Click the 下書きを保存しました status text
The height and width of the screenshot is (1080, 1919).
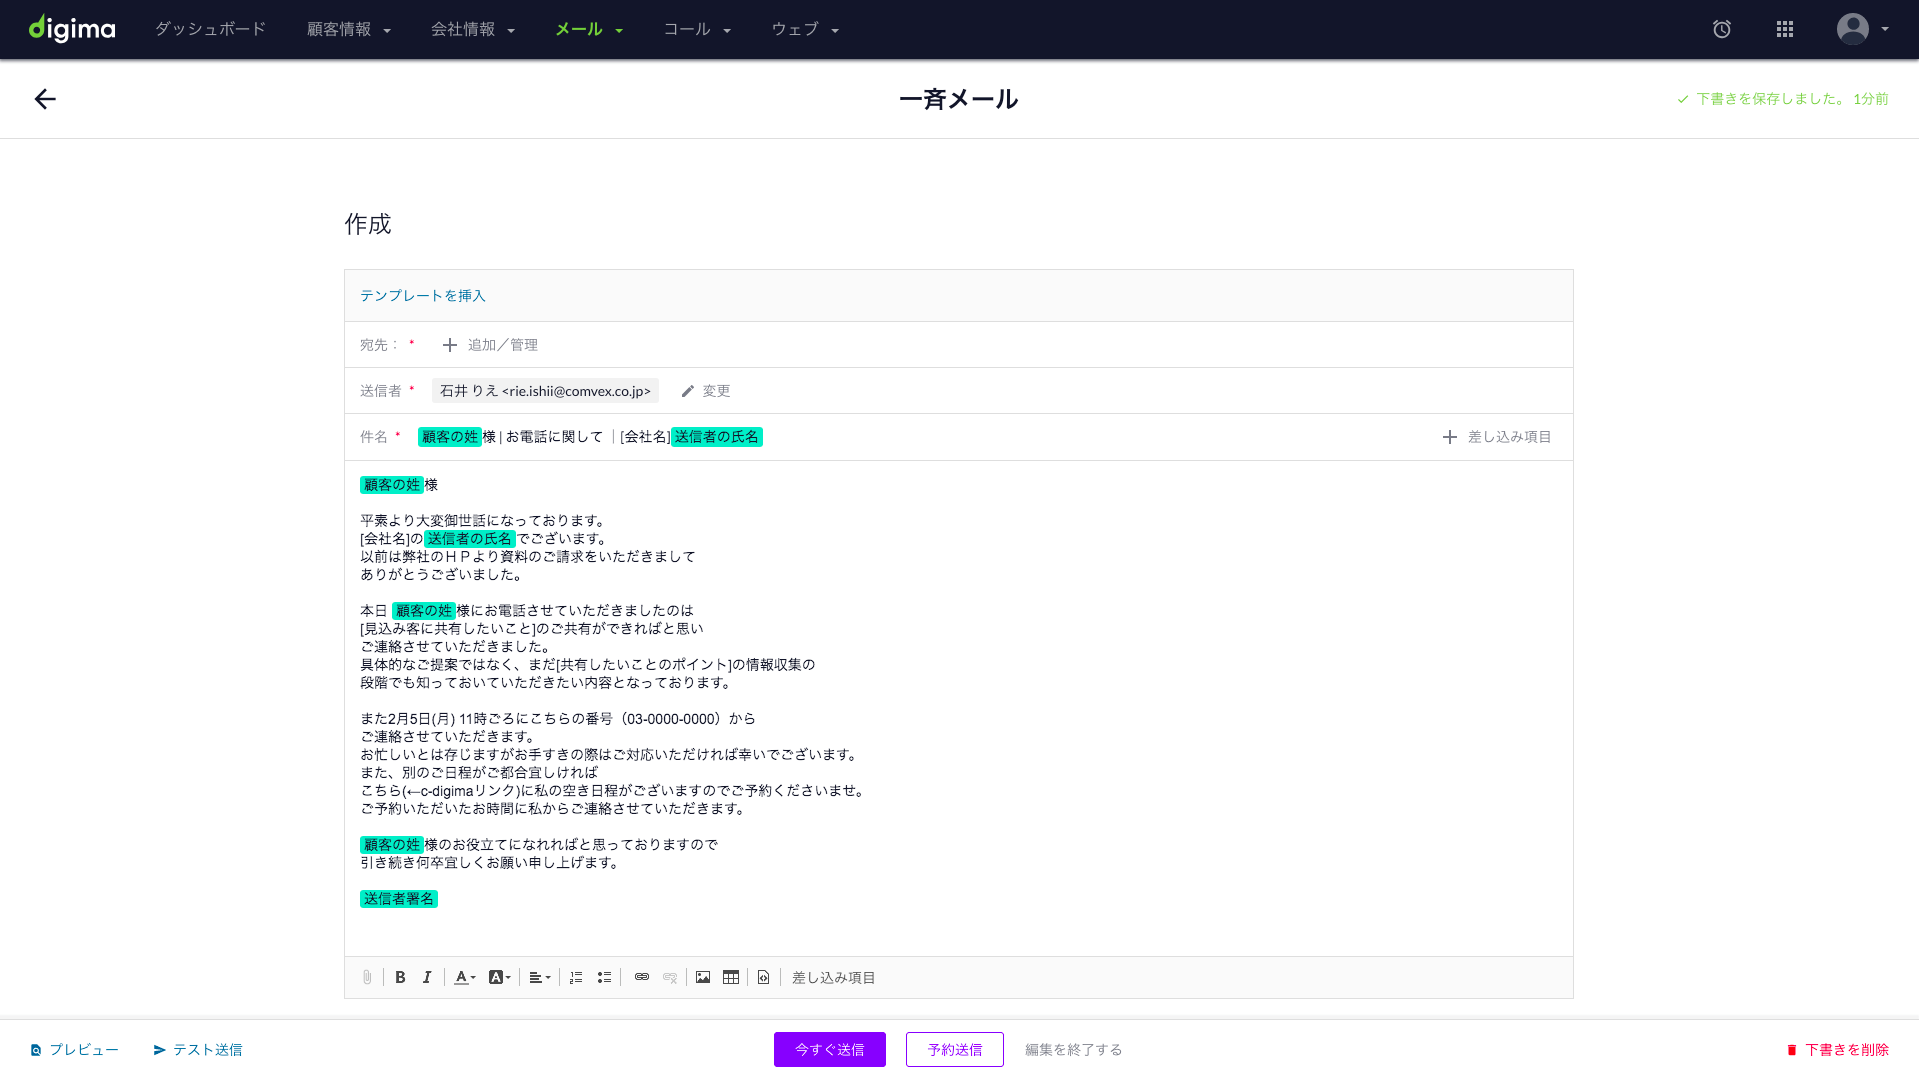(x=1783, y=99)
